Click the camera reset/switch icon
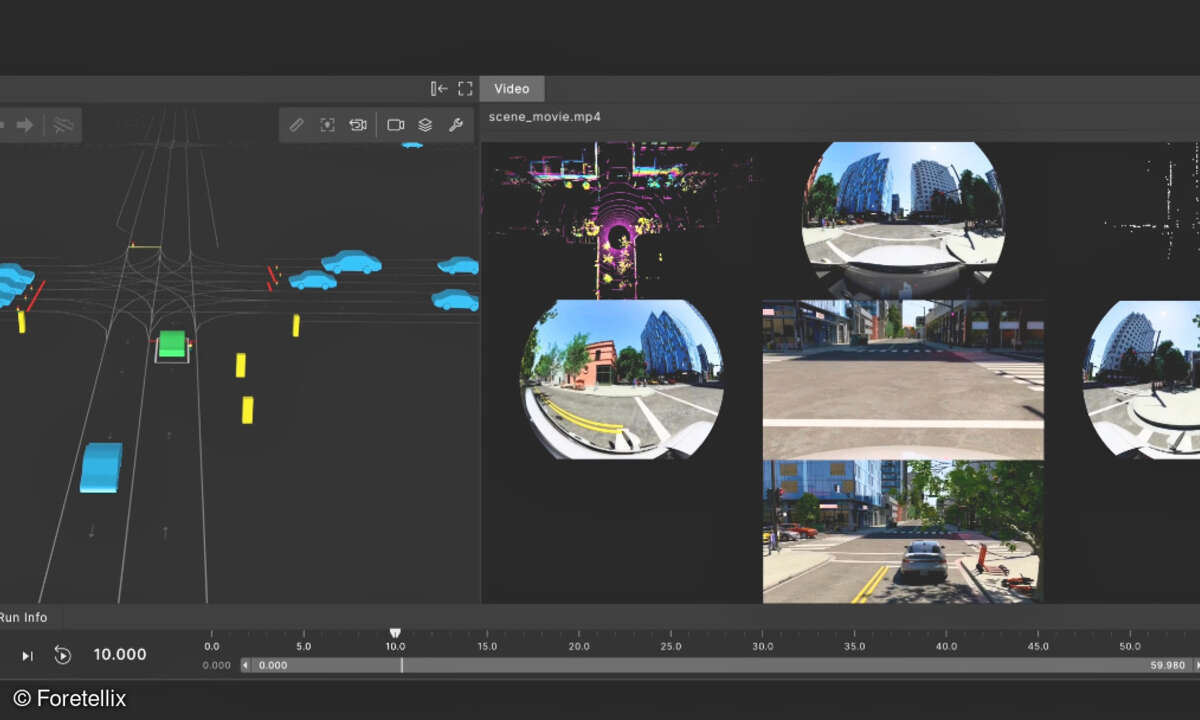Screen dimensions: 1200x720 pos(358,125)
